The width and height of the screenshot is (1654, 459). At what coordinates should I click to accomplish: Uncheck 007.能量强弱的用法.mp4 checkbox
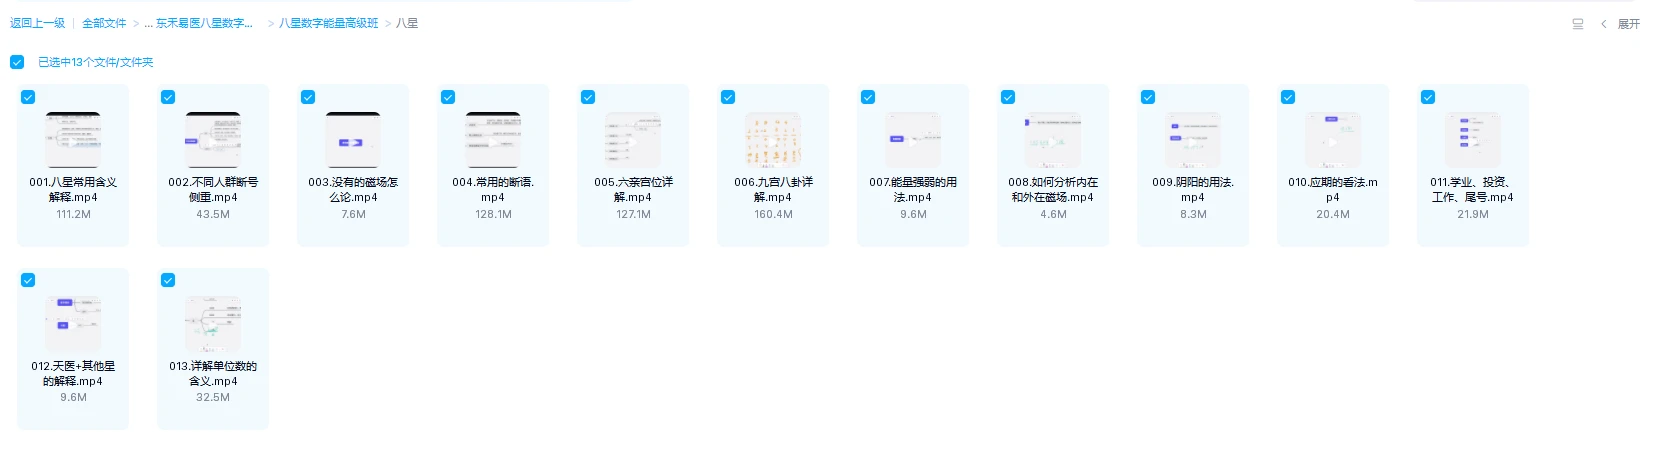(x=868, y=97)
